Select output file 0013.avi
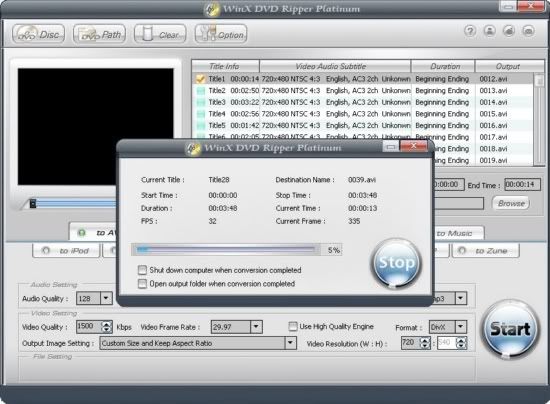Viewport: 550px width, 404px height. pos(493,91)
